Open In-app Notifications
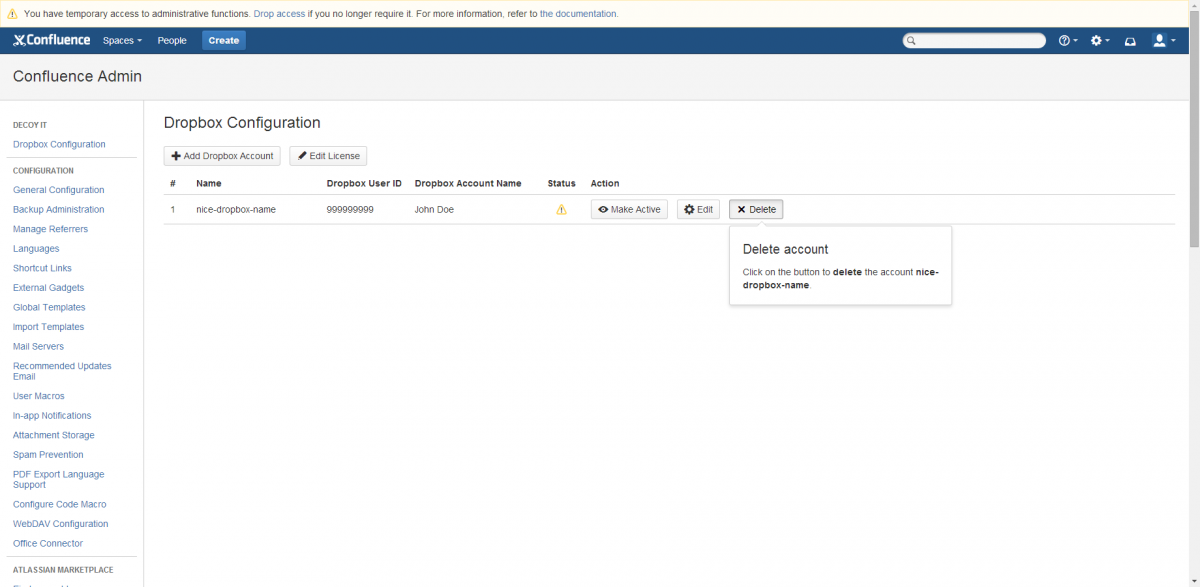 click(x=52, y=416)
